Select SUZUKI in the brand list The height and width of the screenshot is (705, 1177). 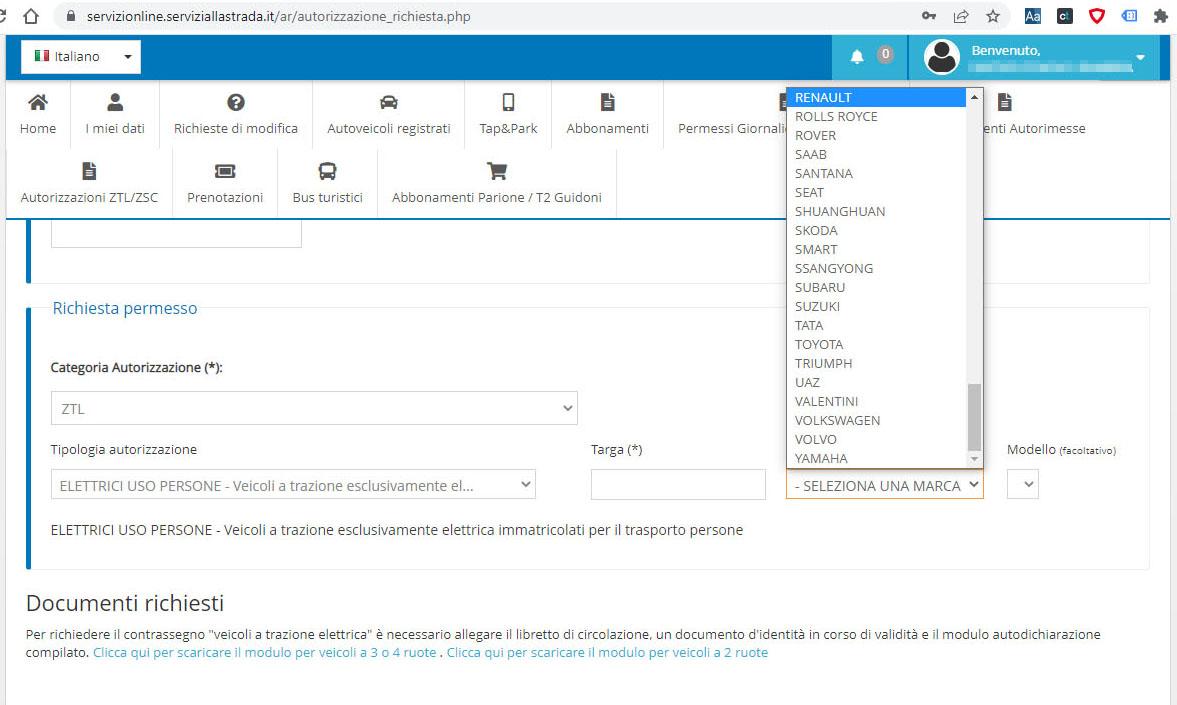pos(877,306)
